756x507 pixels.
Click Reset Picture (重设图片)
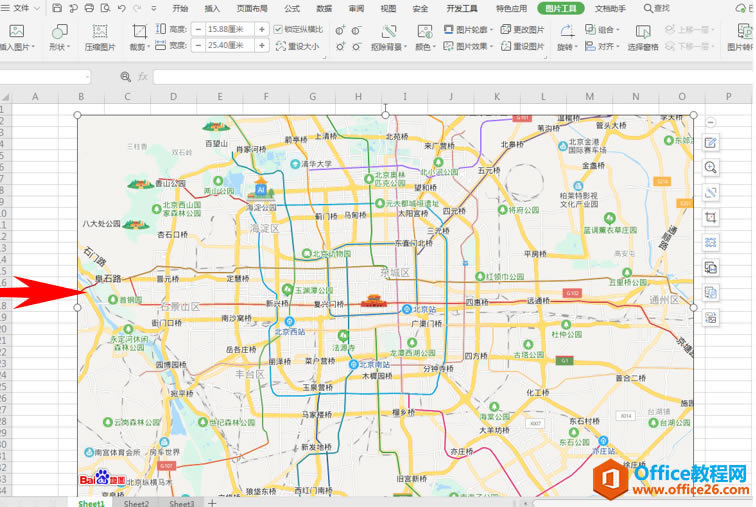point(522,46)
